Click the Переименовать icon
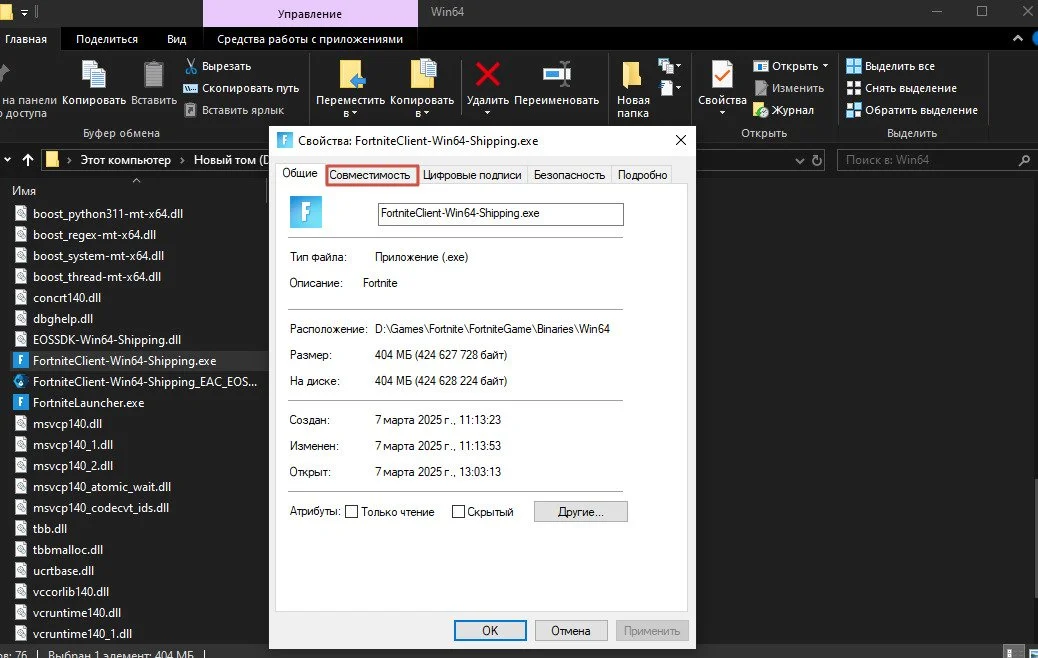 [557, 74]
